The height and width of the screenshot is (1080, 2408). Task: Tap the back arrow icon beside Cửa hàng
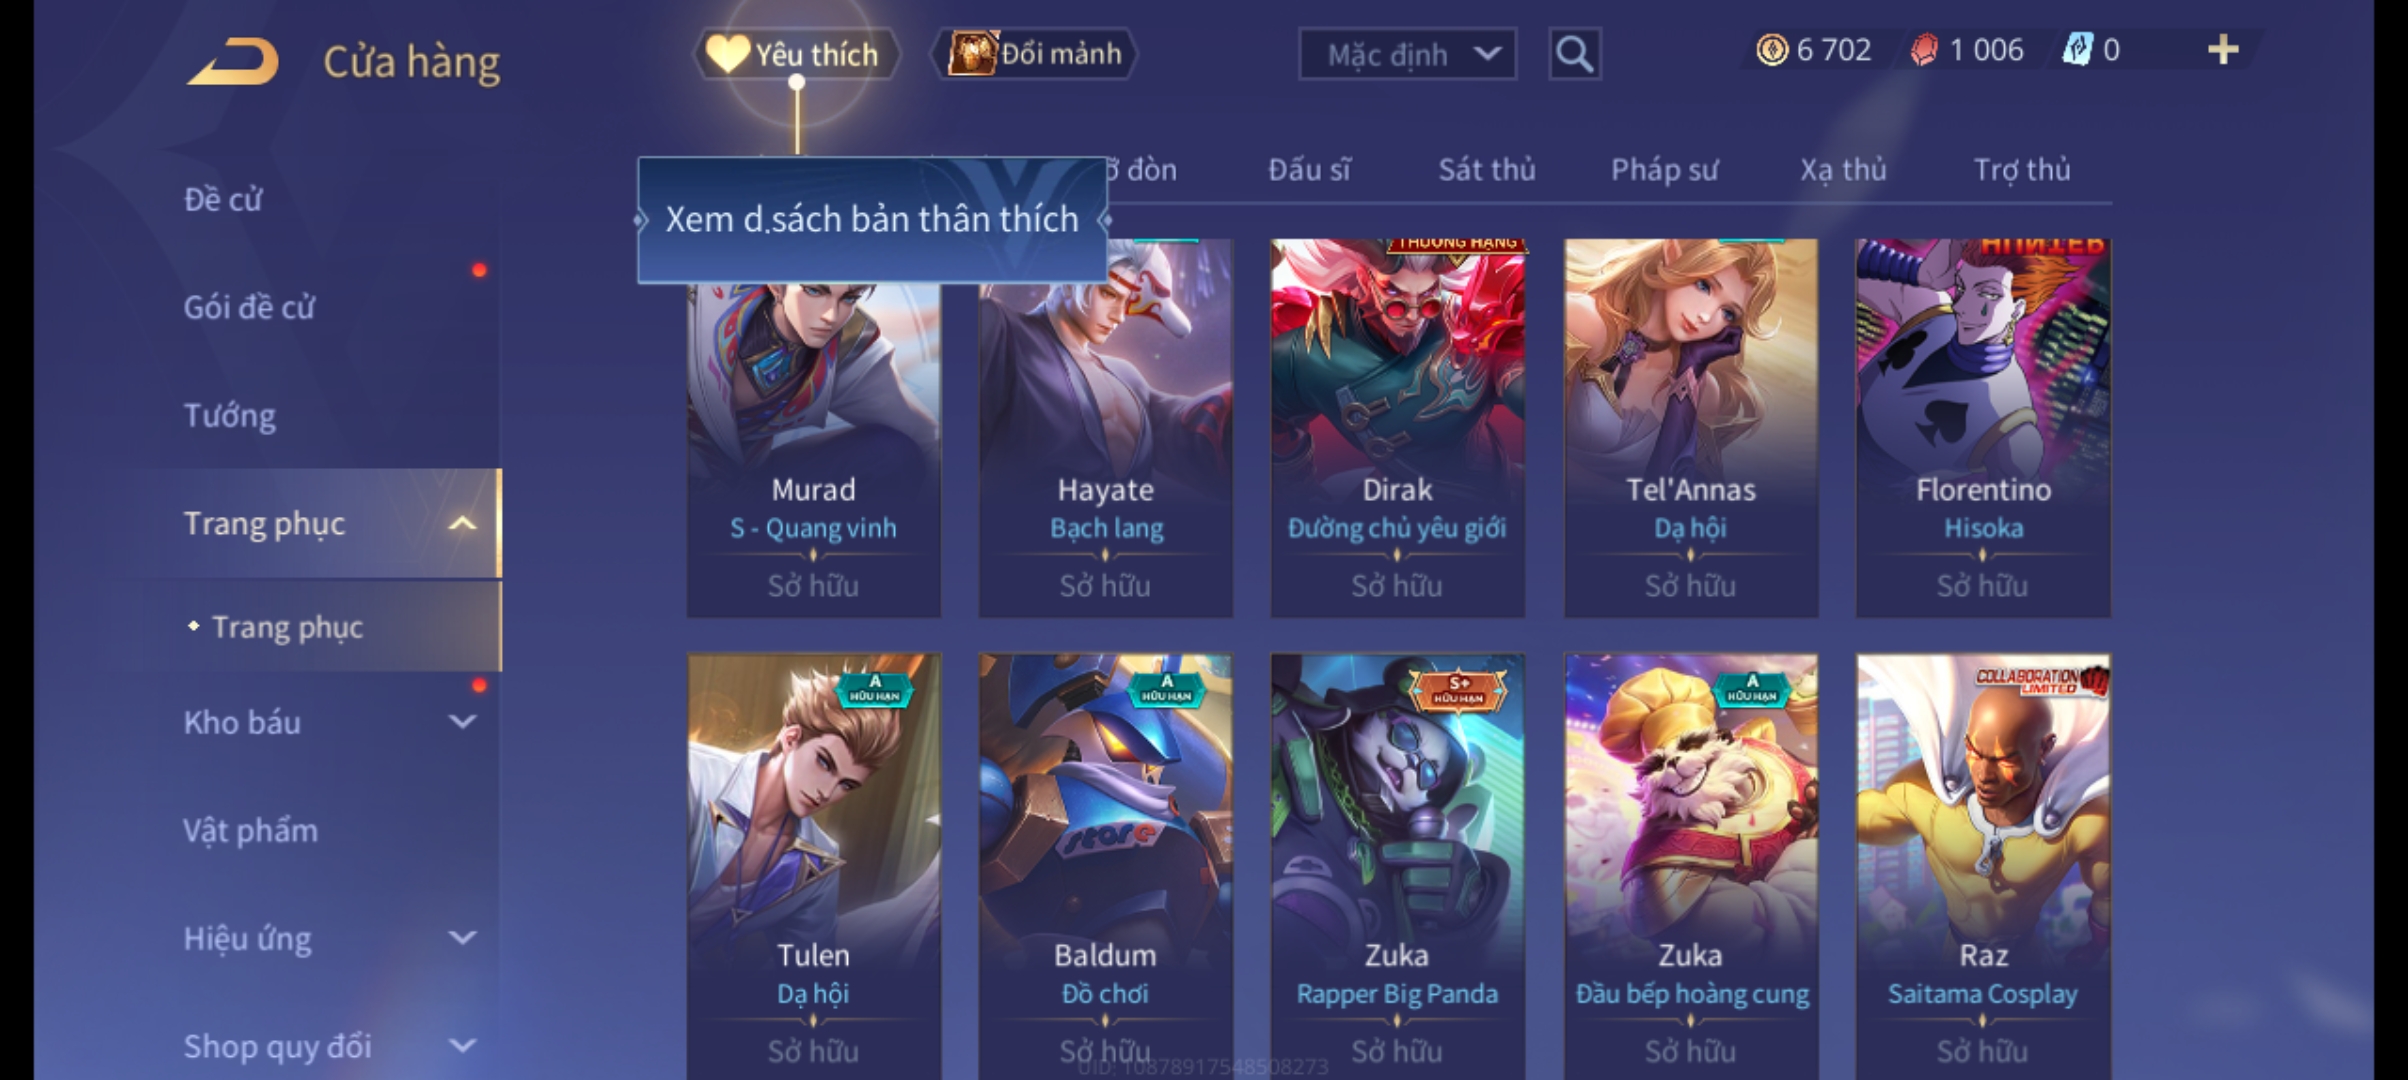click(233, 62)
